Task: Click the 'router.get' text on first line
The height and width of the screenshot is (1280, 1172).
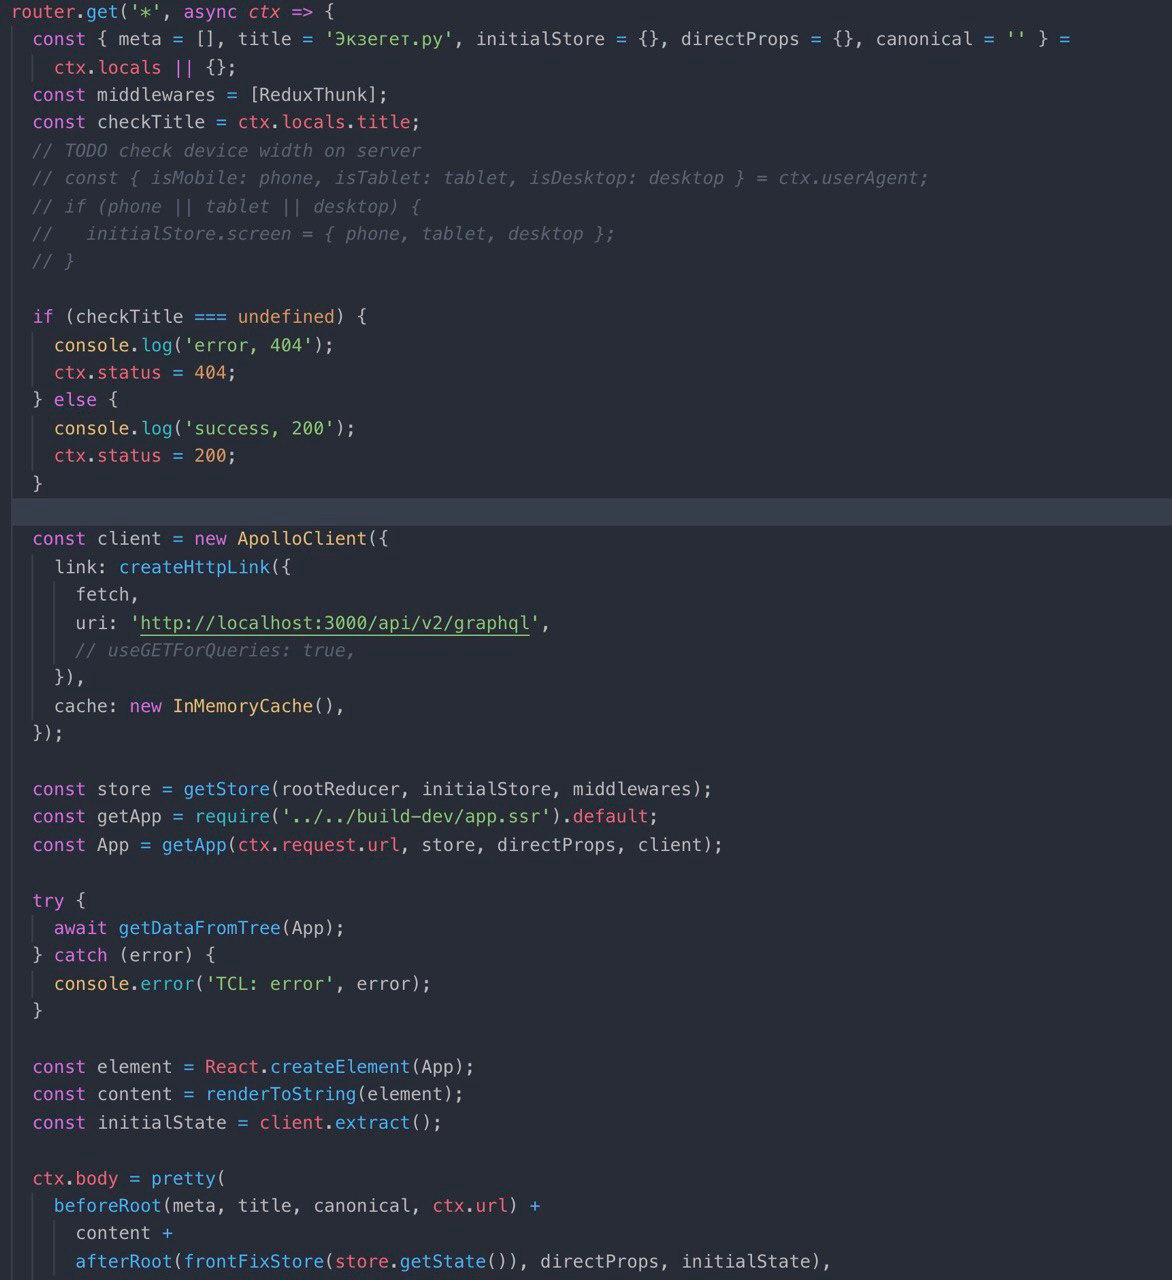Action: 65,12
